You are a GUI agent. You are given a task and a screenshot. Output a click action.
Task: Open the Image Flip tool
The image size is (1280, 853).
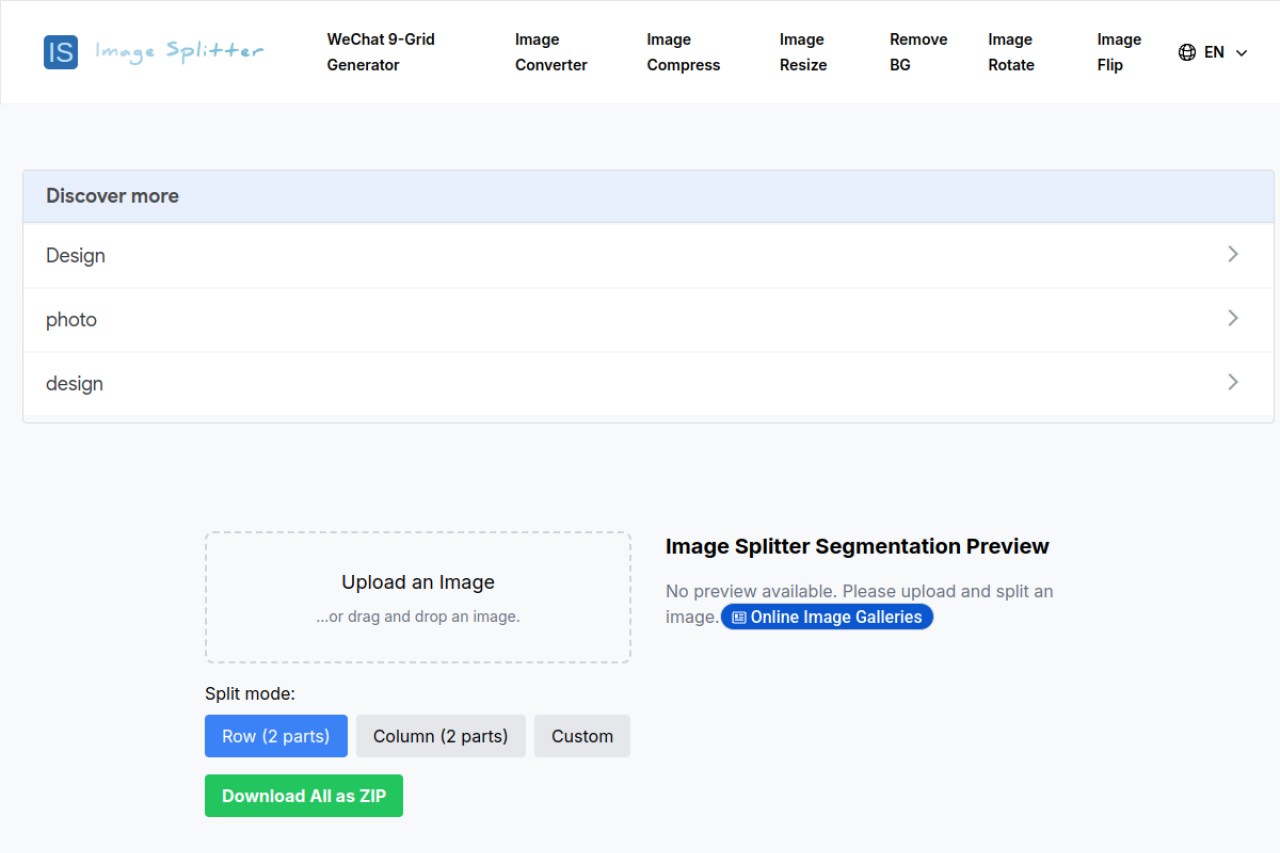click(1119, 52)
